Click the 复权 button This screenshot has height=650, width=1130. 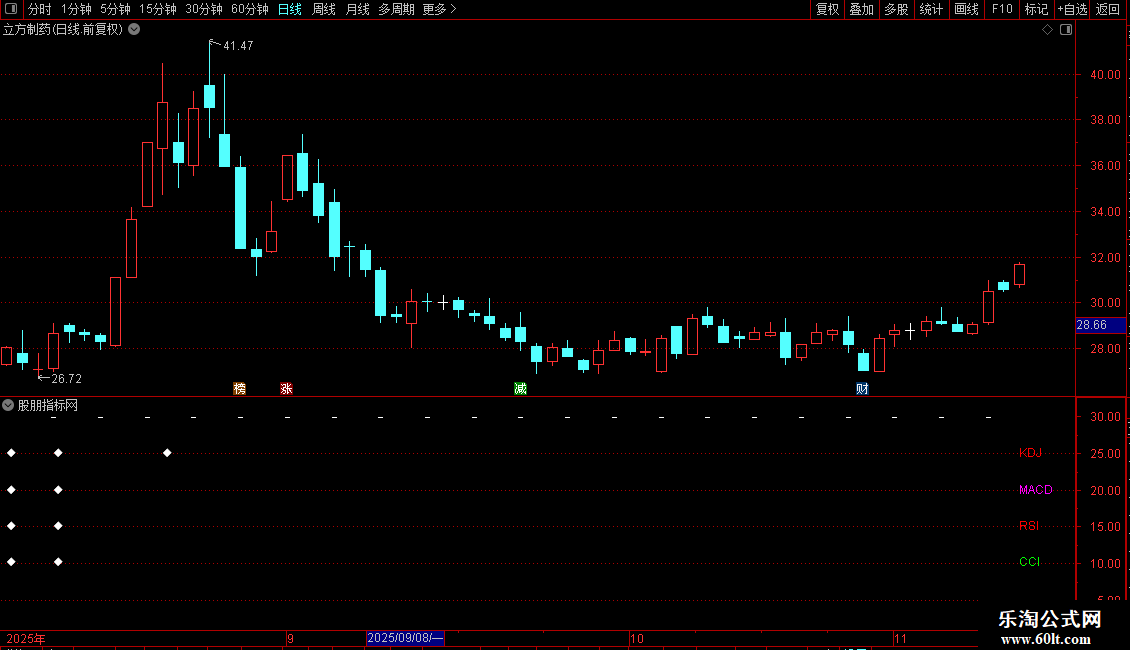tap(827, 9)
